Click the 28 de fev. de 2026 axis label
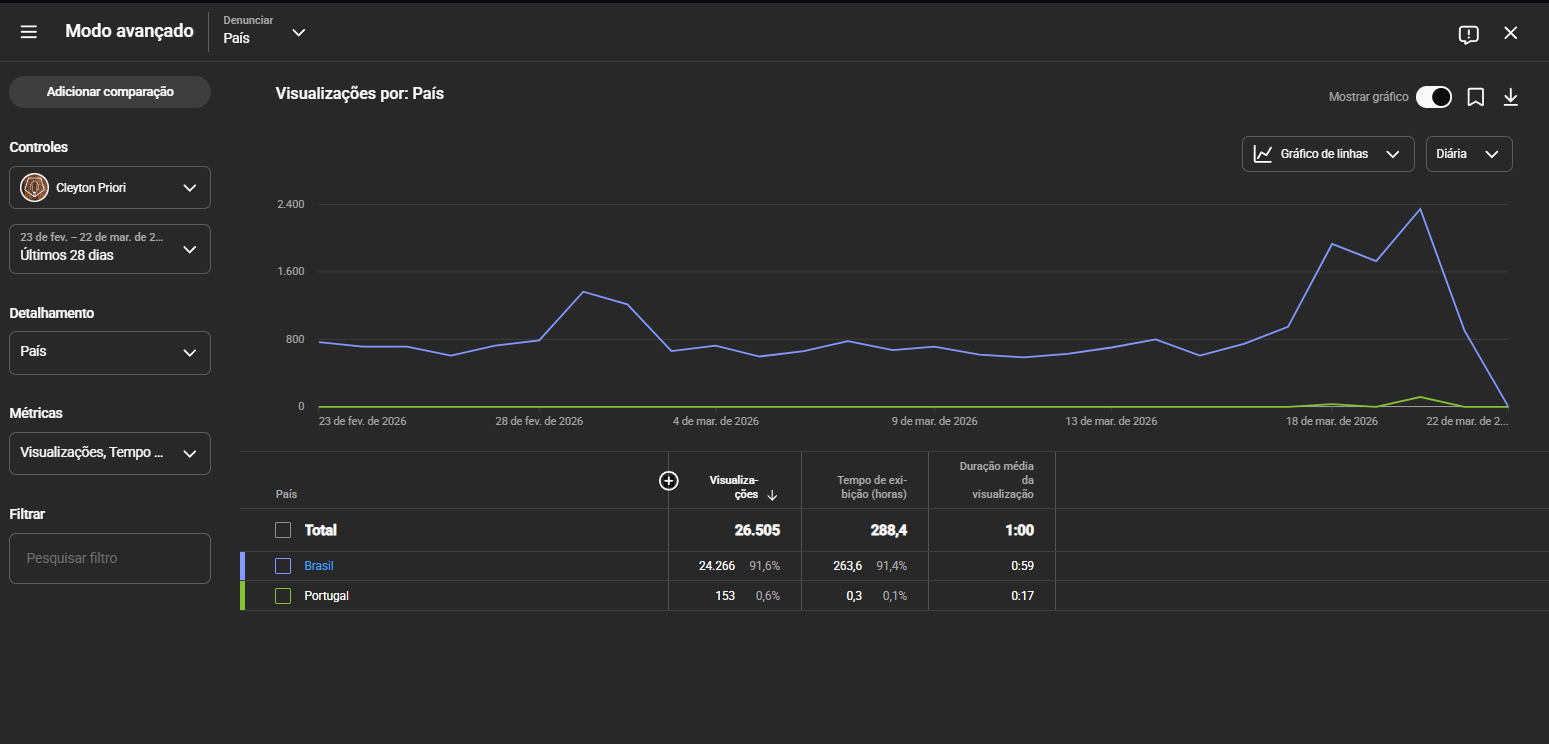 539,422
